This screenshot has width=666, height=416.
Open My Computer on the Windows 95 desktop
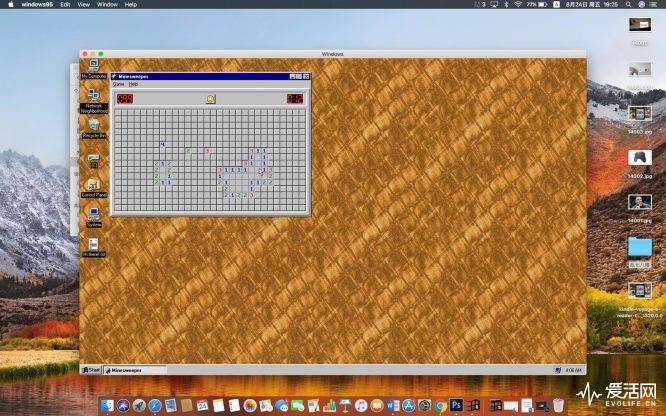coord(94,68)
